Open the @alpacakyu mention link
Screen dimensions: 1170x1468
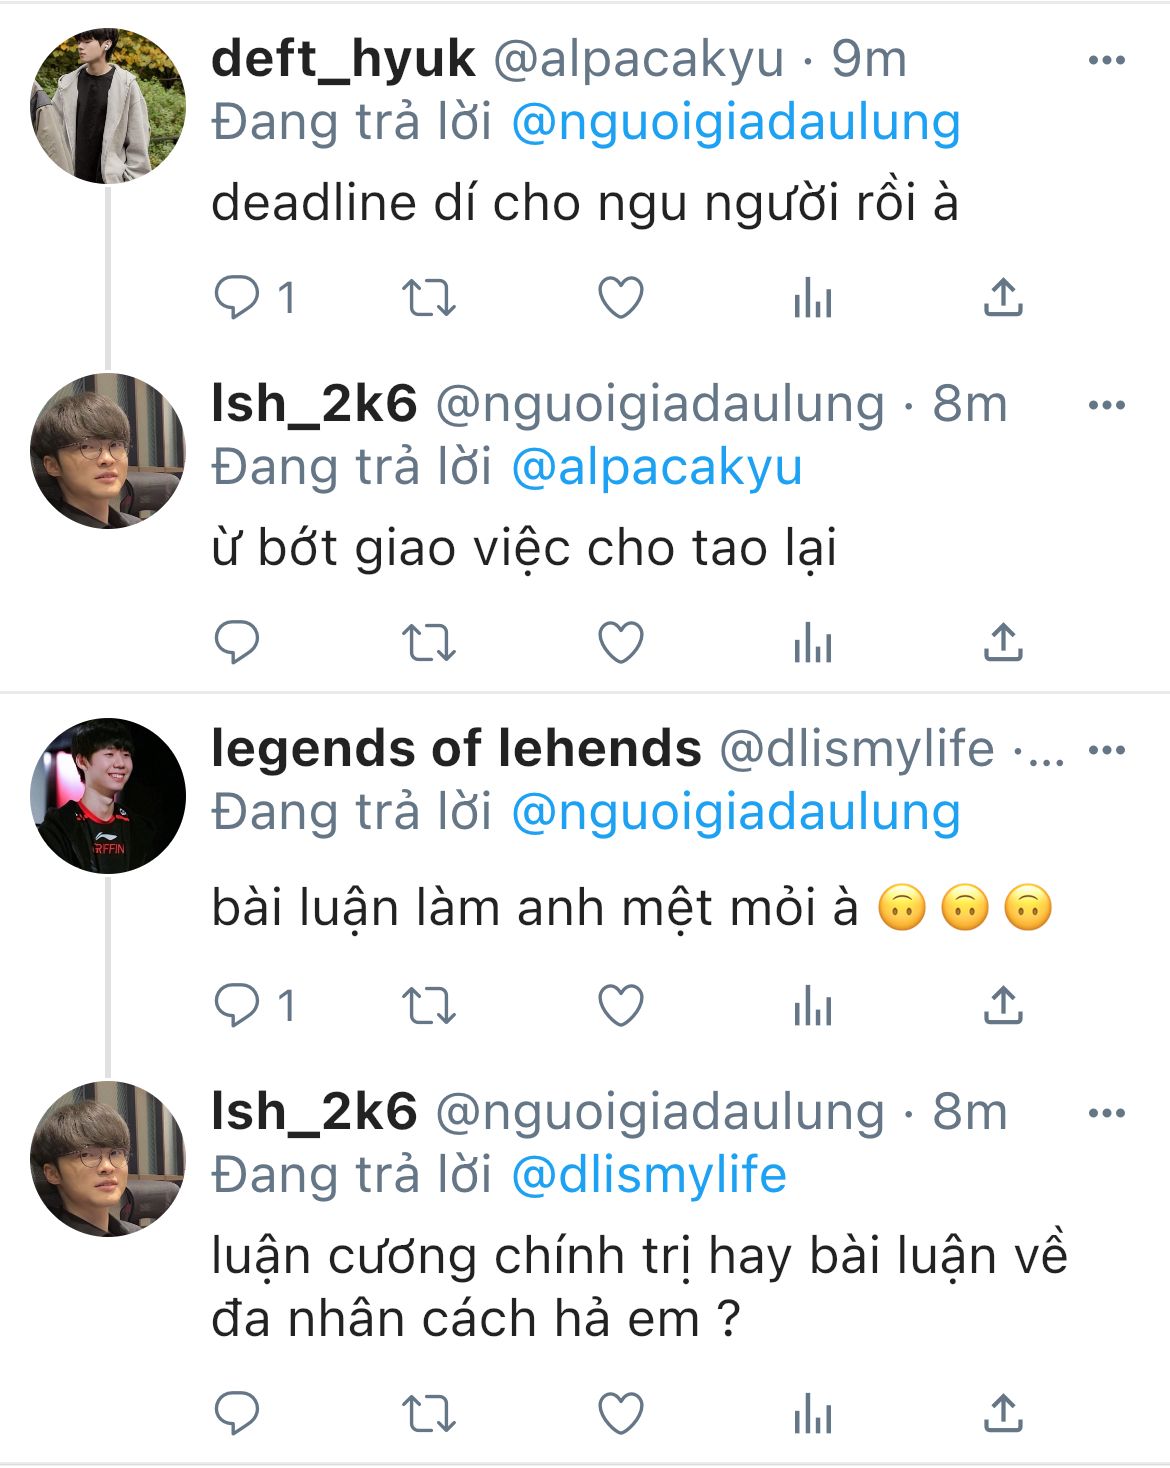pos(657,468)
